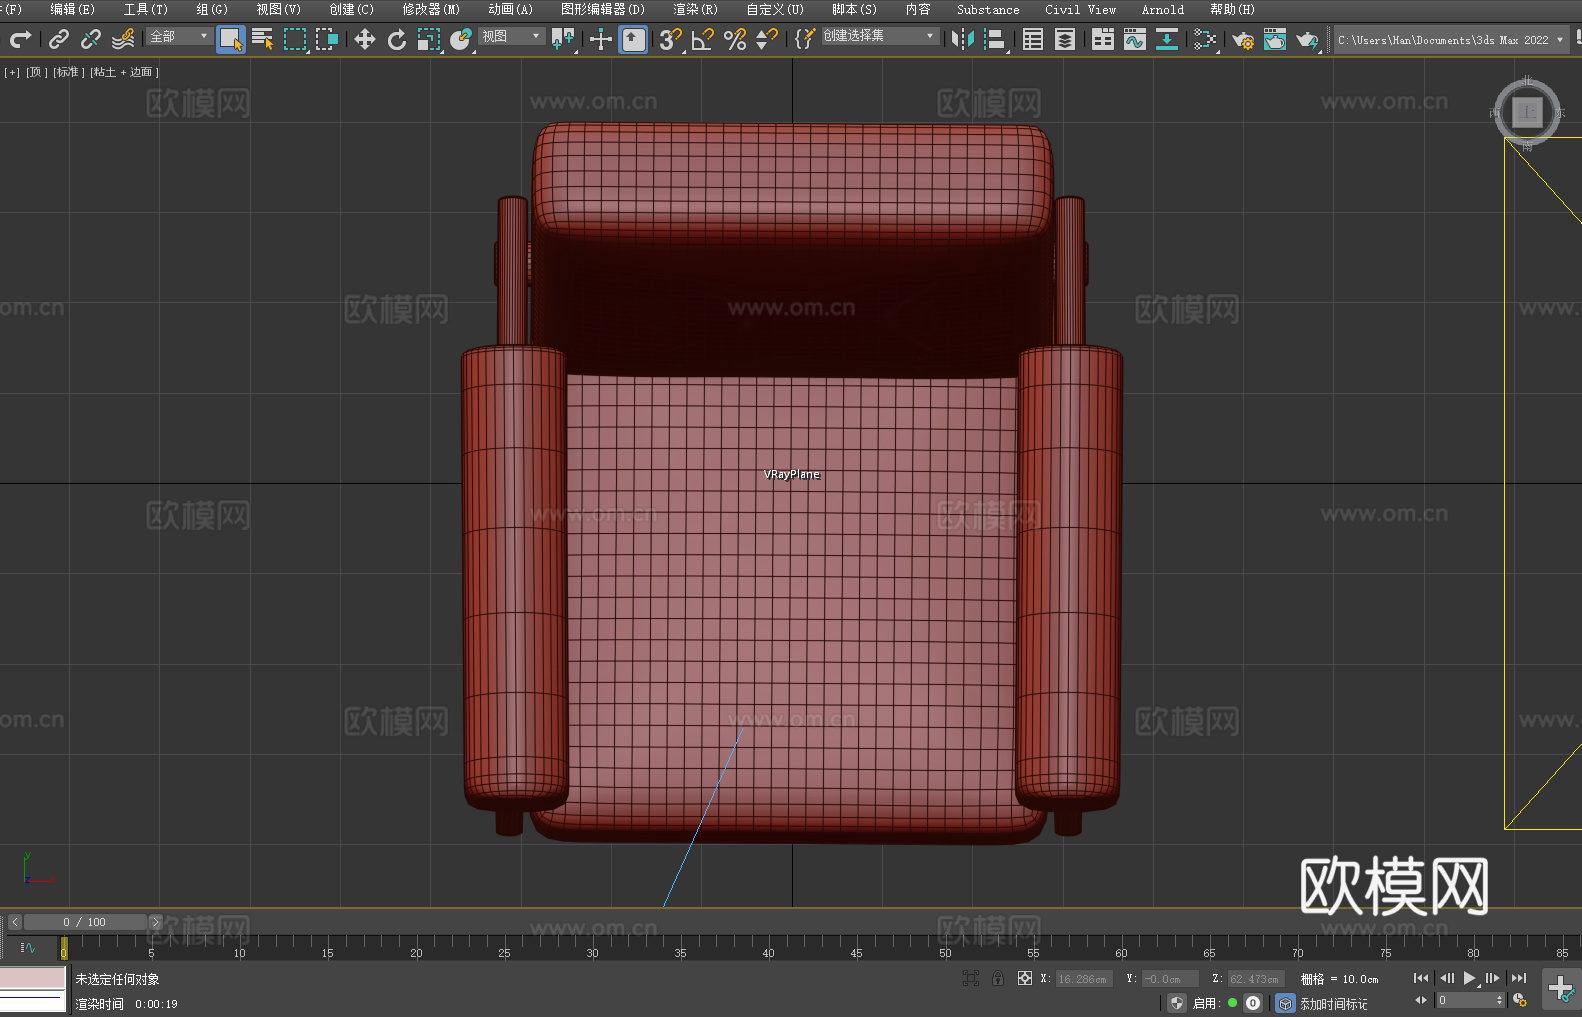Toggle the Ribbon display icon
This screenshot has width=1582, height=1017.
1103,39
